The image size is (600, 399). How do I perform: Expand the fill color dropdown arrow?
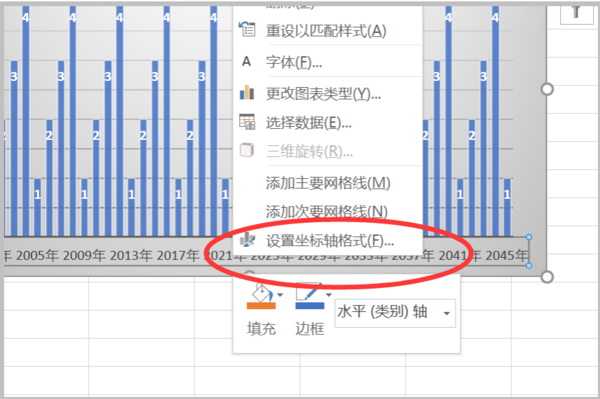point(280,295)
